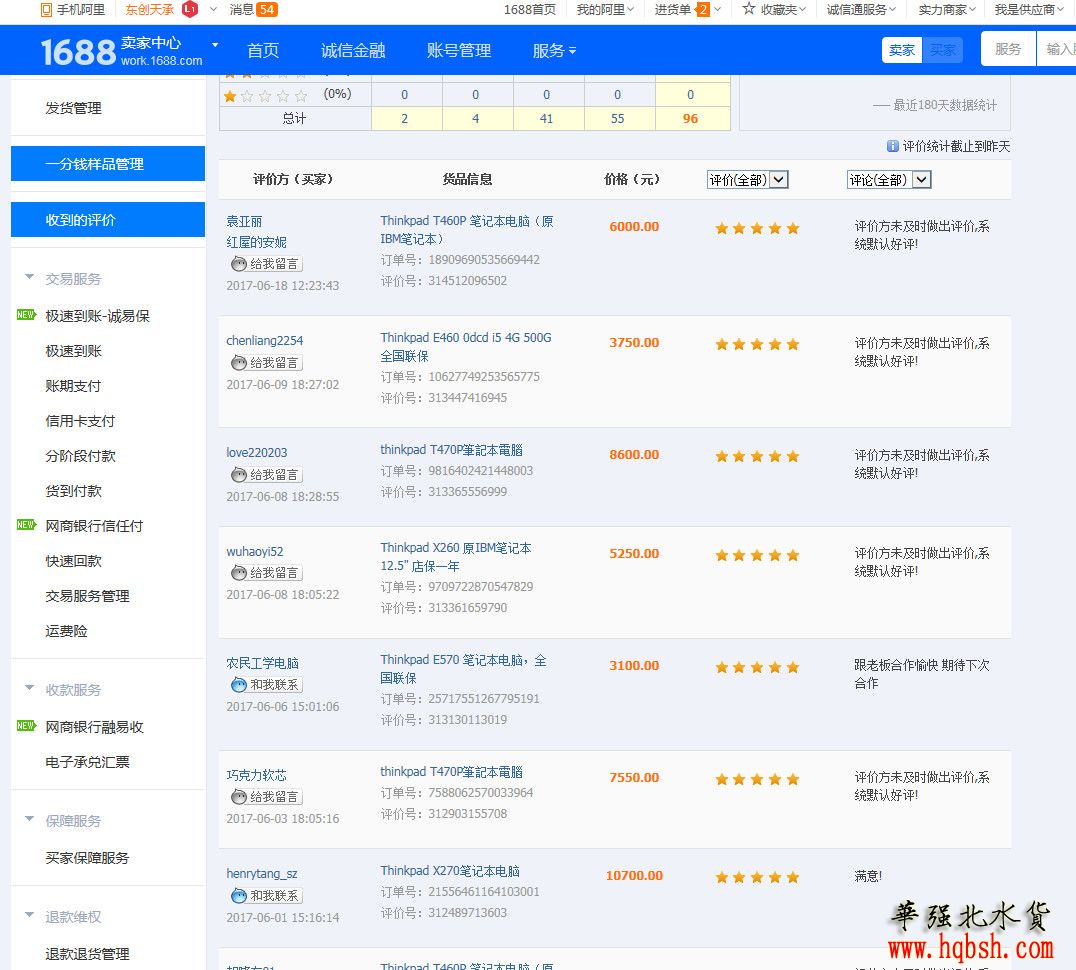Collapse the 收款服务 sidebar section
Screen dimensions: 1076x970
pos(30,688)
